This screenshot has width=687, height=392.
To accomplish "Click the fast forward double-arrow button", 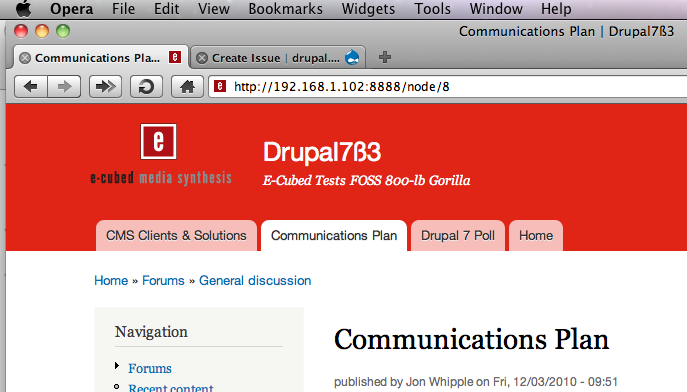I will [x=106, y=86].
